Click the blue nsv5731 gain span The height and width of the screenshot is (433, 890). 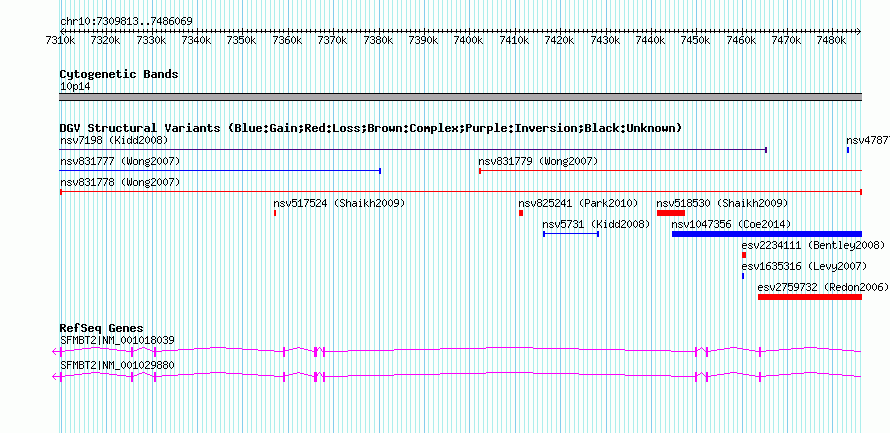(571, 234)
